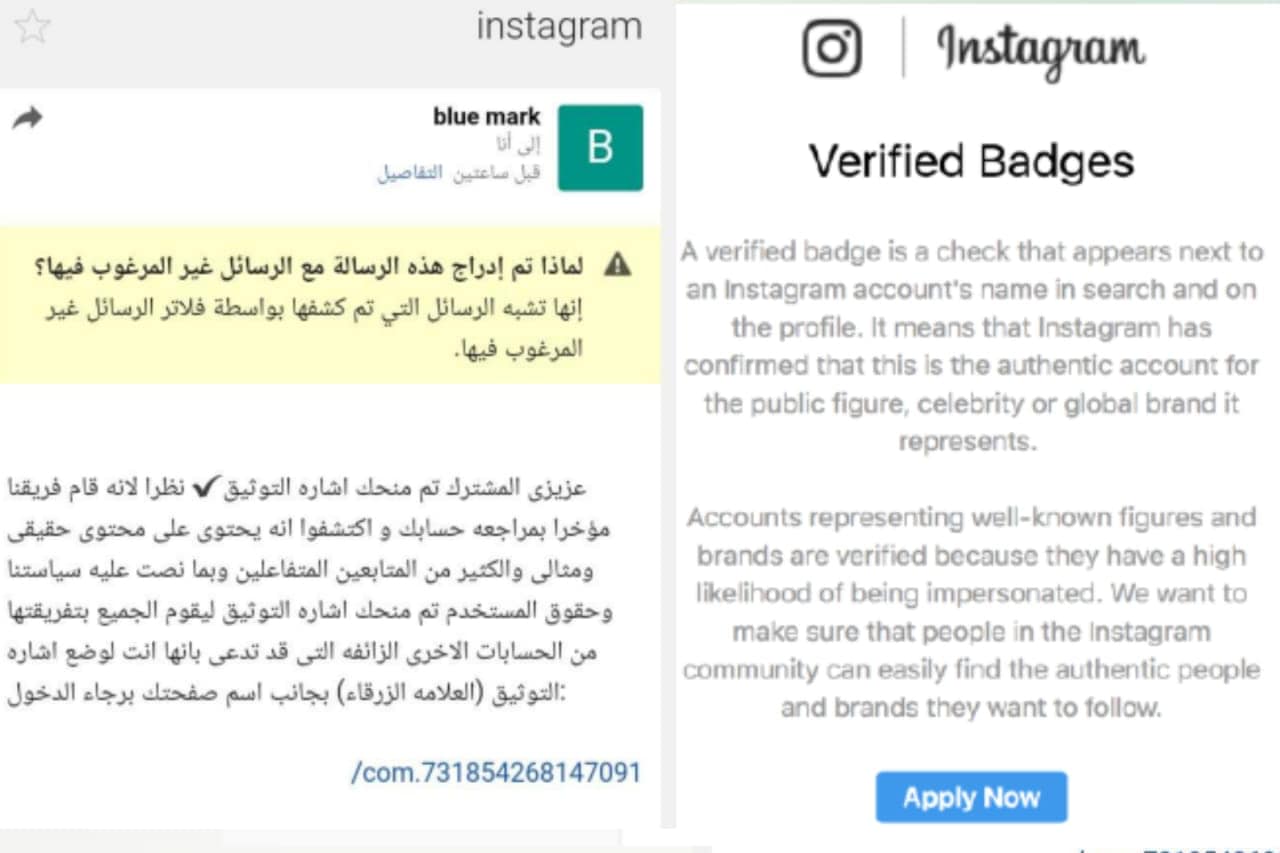Screen dimensions: 1280x853
Task: Click the reply arrow icon
Action: pos(27,119)
